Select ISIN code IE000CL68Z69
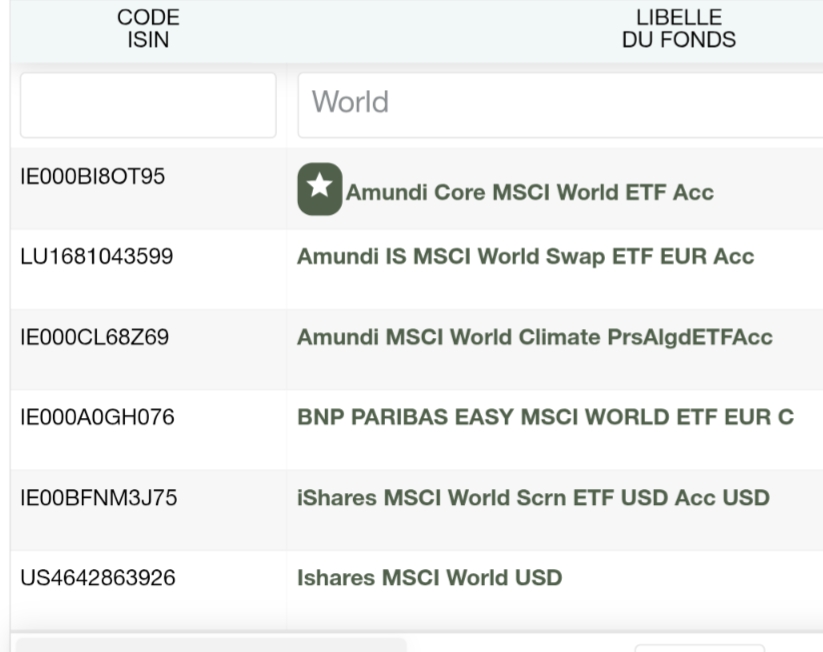 click(94, 337)
